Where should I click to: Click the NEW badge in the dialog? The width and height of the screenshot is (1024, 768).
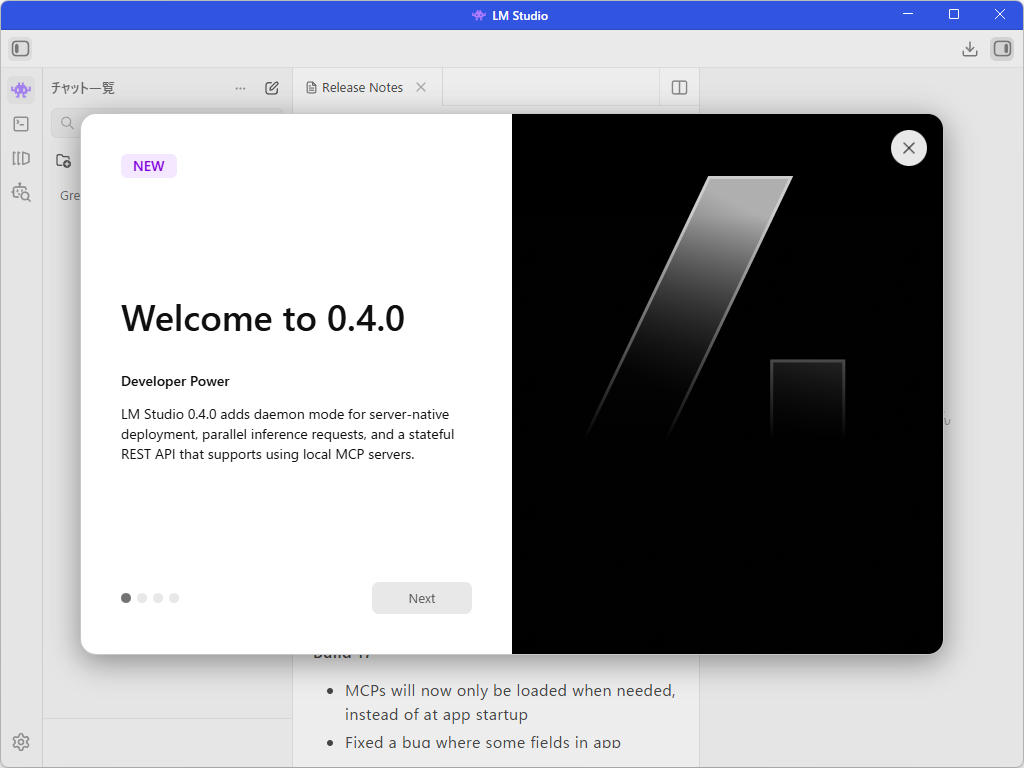click(x=148, y=166)
